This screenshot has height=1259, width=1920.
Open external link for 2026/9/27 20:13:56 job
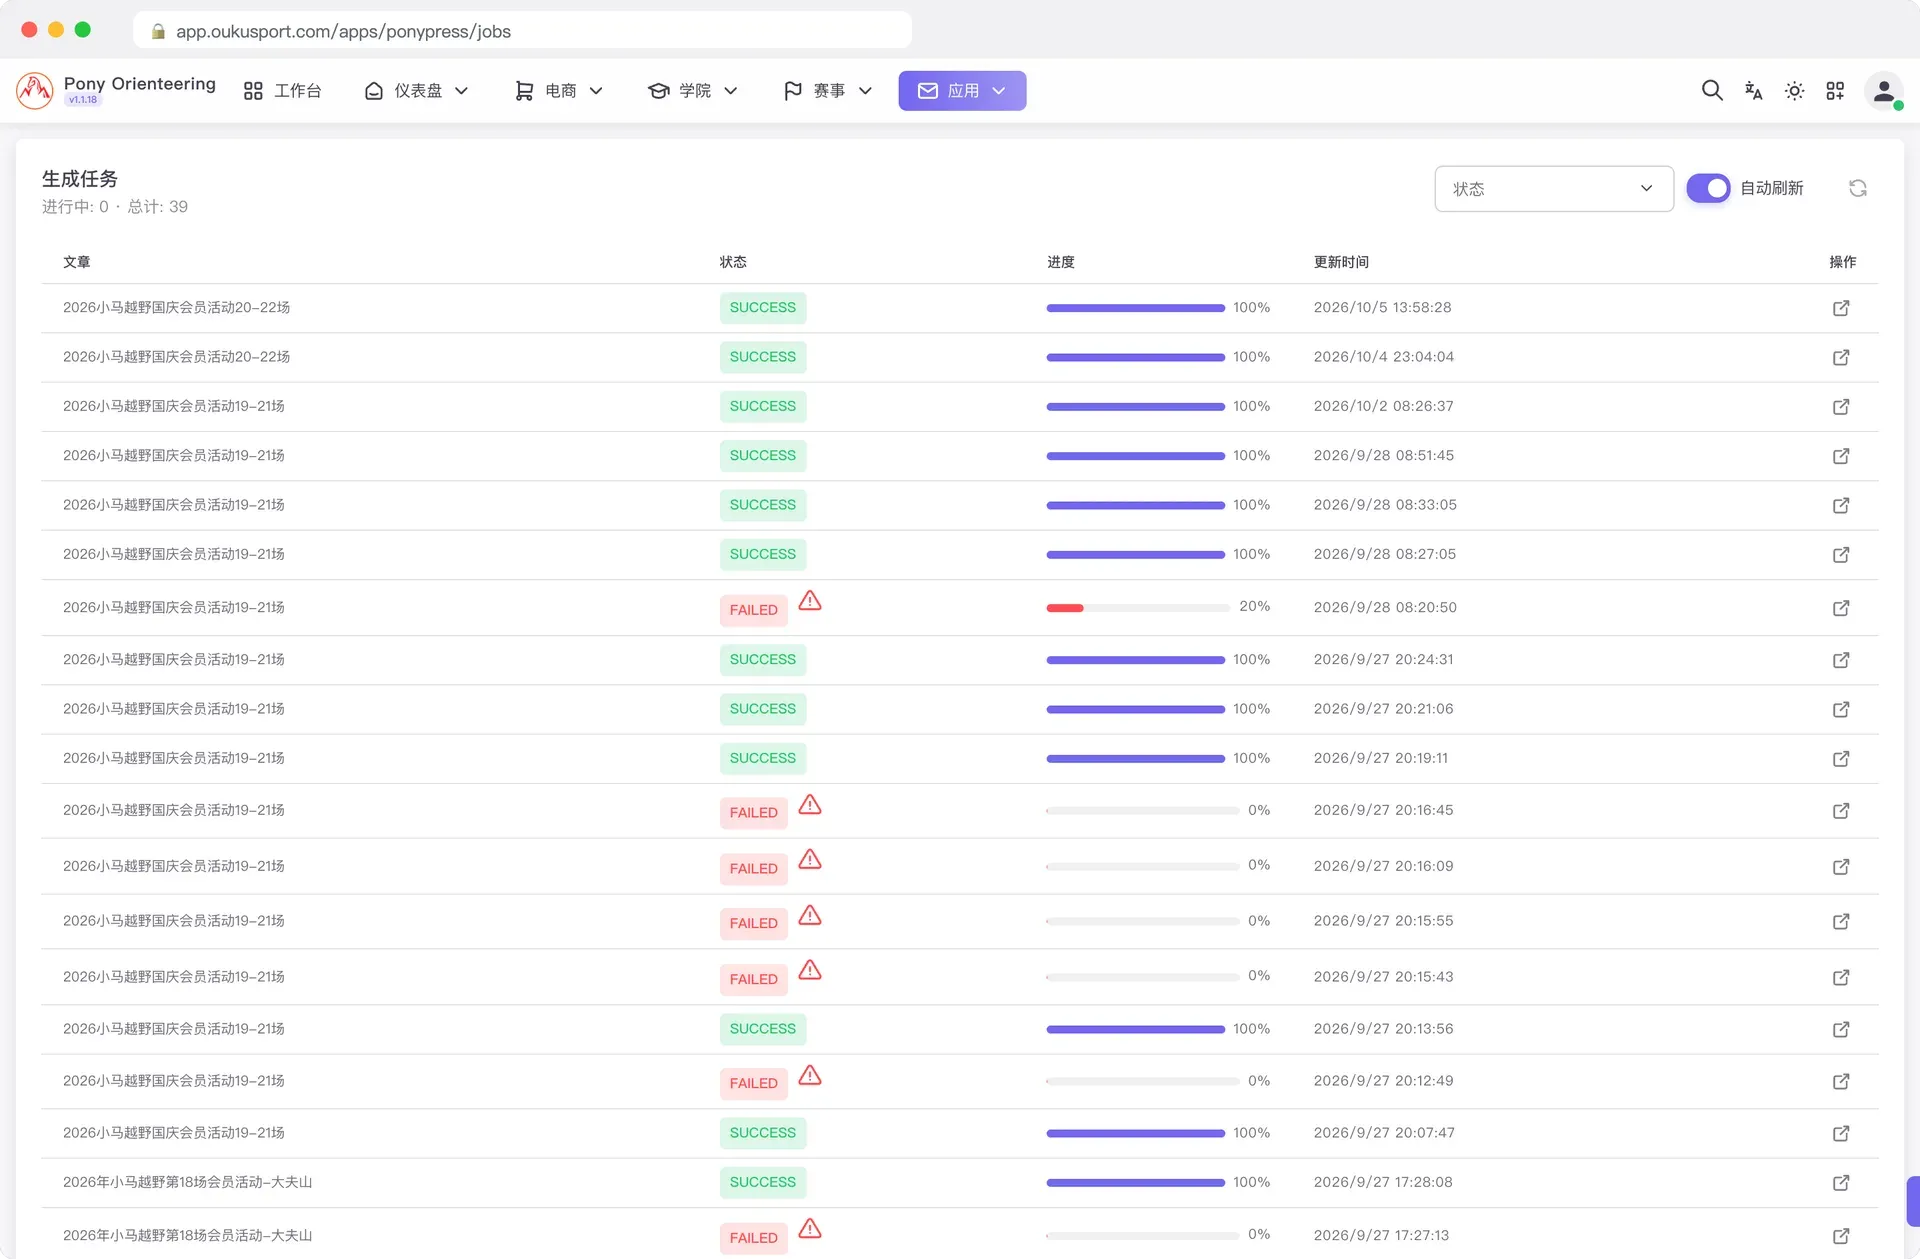1841,1029
